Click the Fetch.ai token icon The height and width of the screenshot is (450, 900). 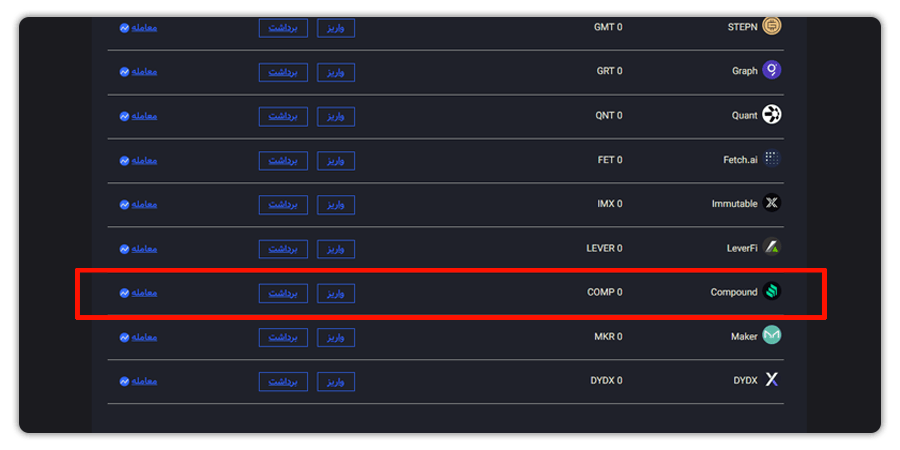(x=771, y=158)
